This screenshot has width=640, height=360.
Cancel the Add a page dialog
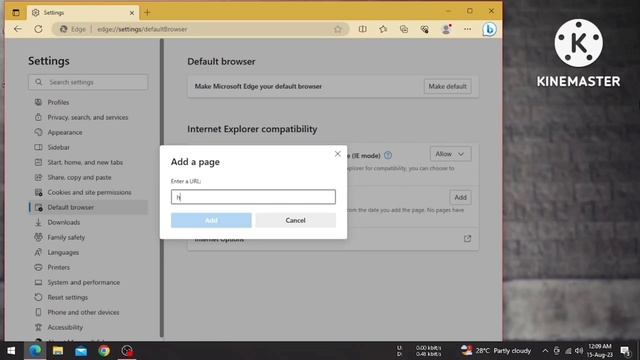296,220
